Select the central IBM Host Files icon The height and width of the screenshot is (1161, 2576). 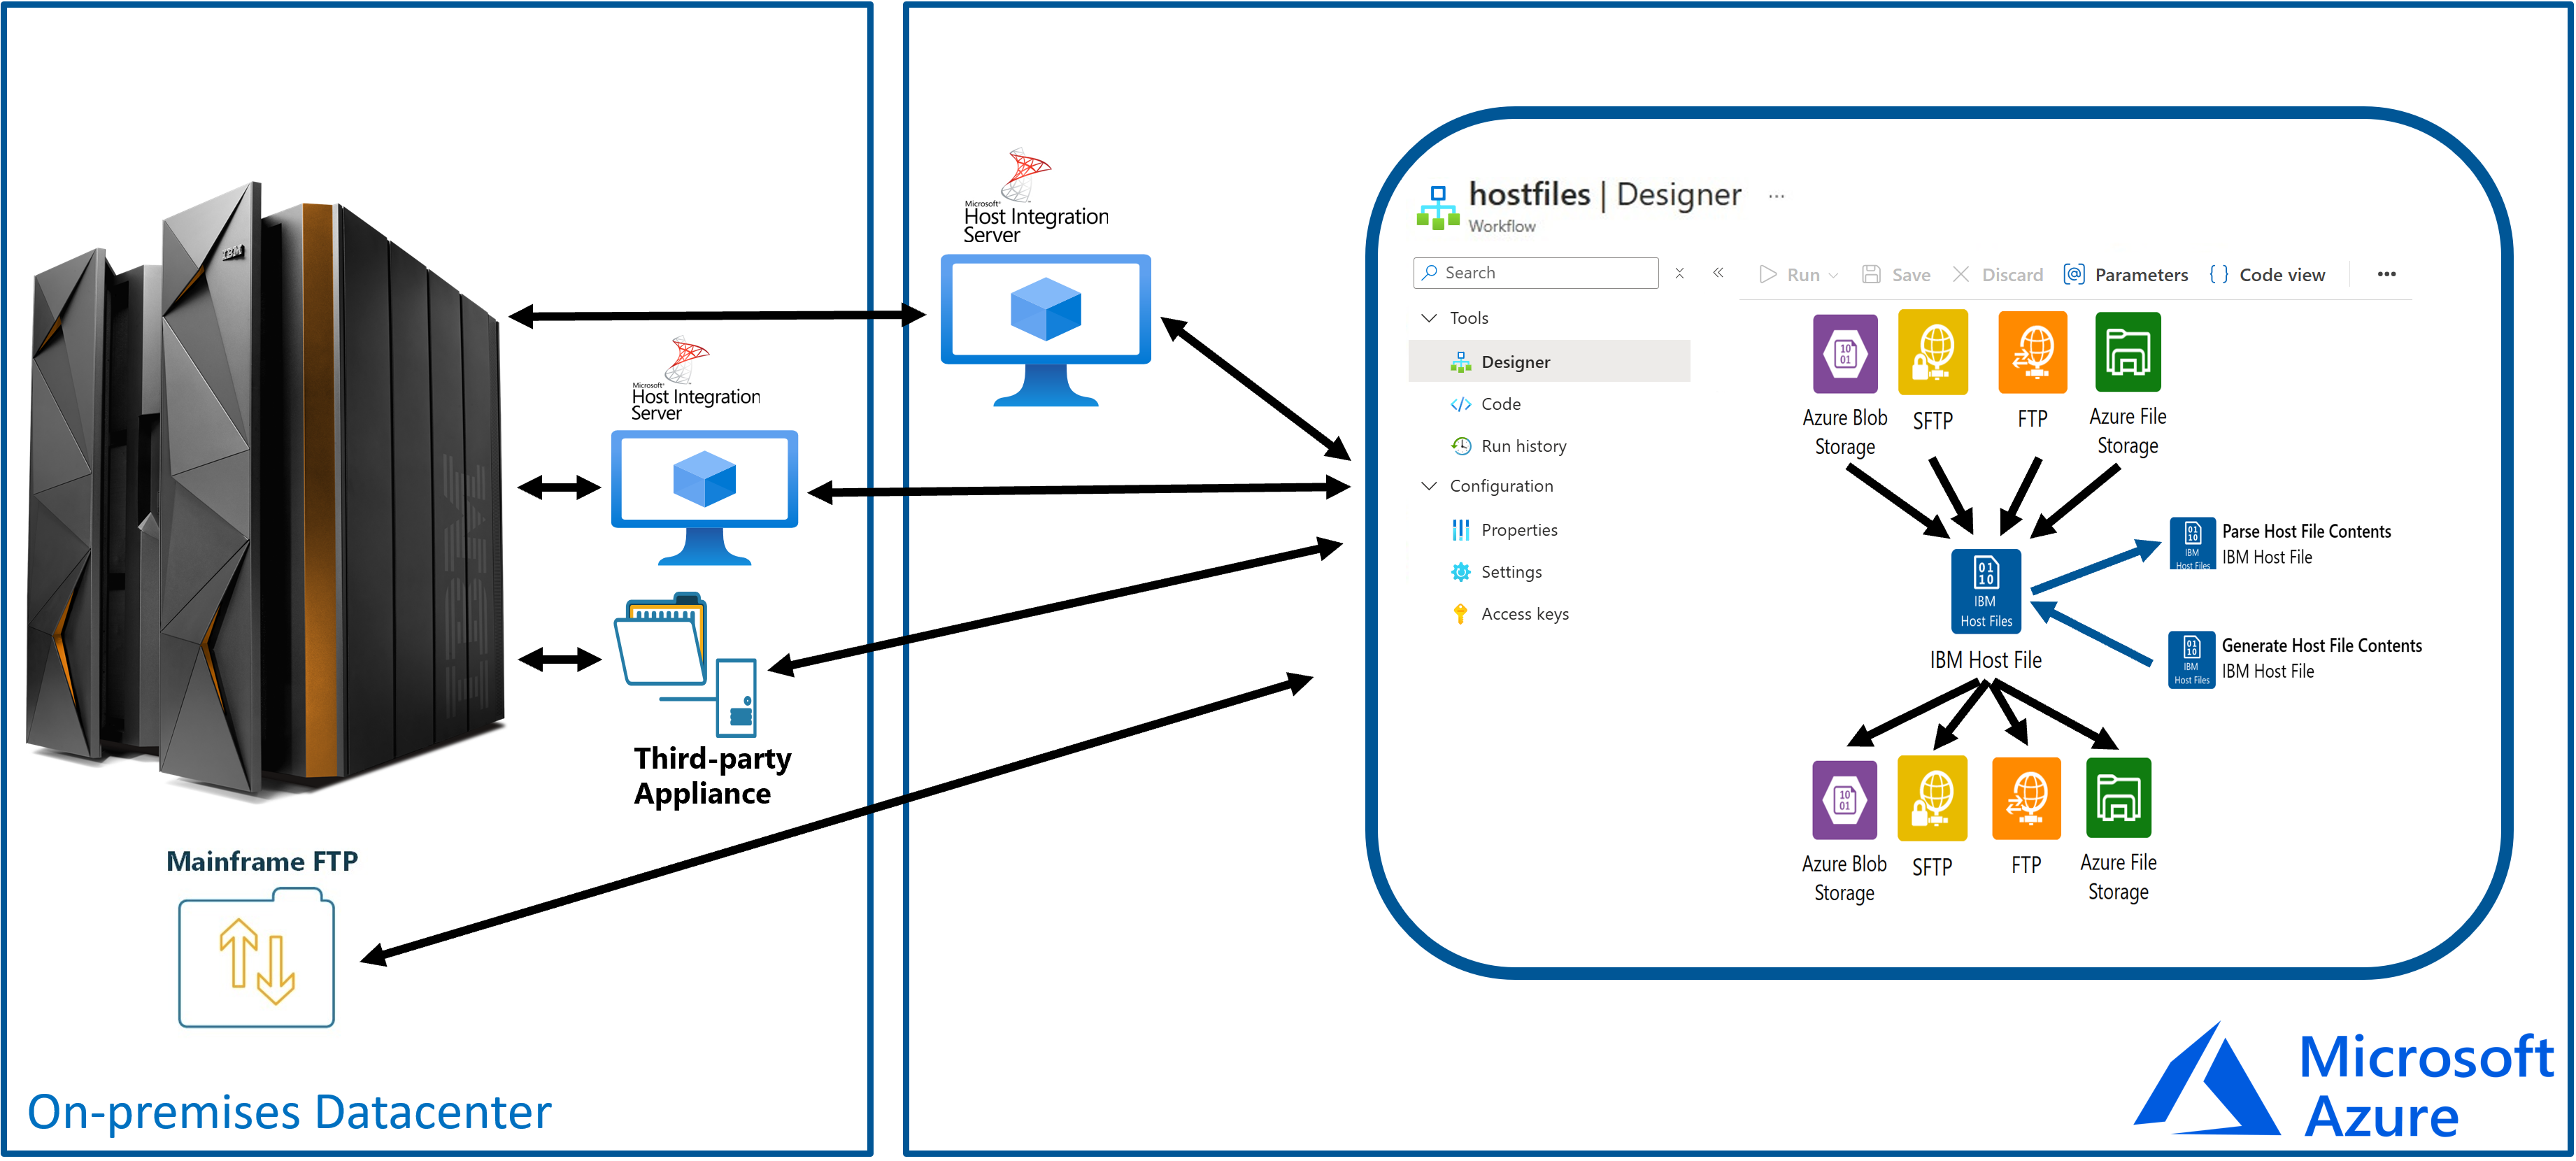tap(1986, 591)
